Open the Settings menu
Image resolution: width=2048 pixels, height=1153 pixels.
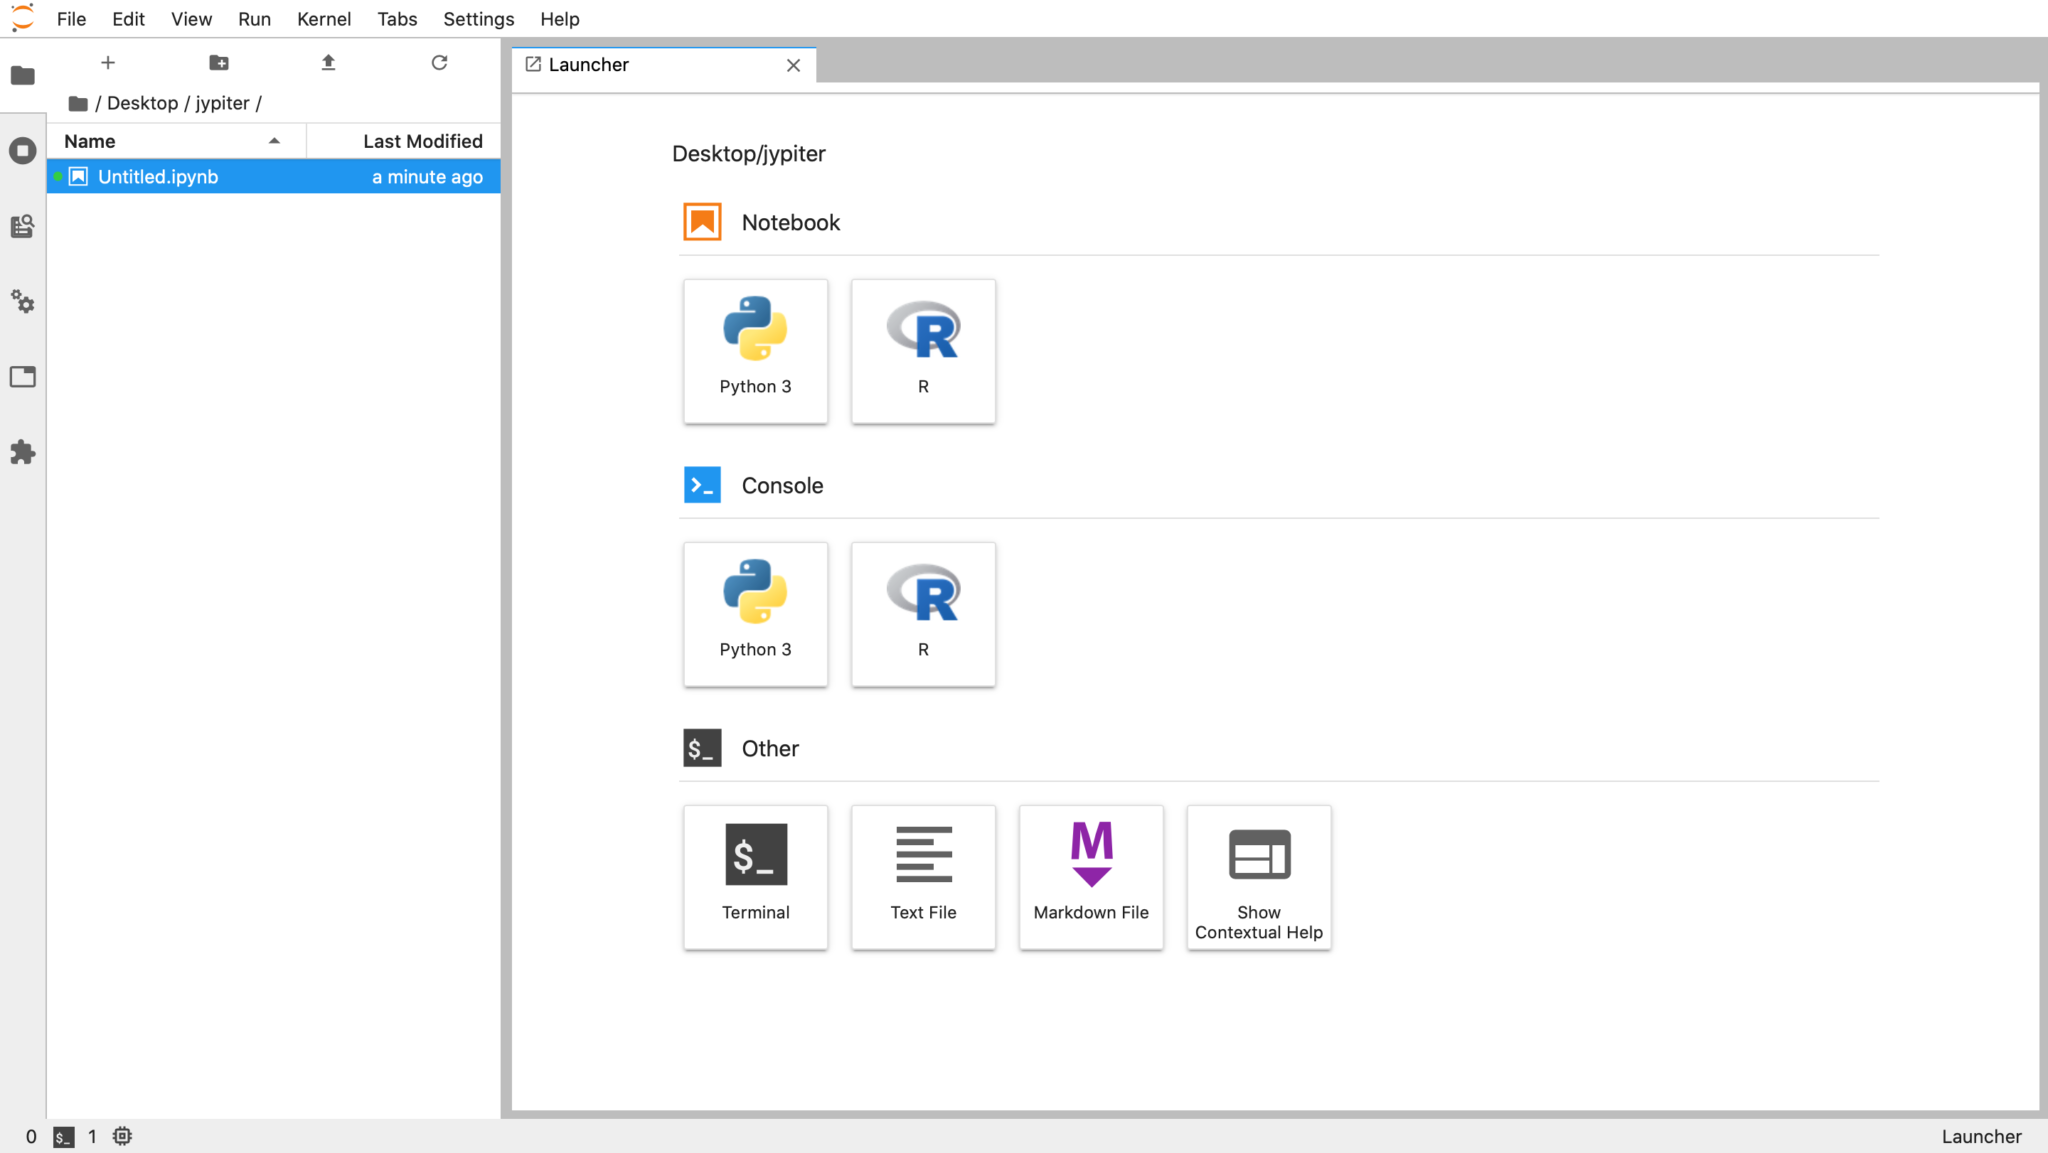click(478, 19)
